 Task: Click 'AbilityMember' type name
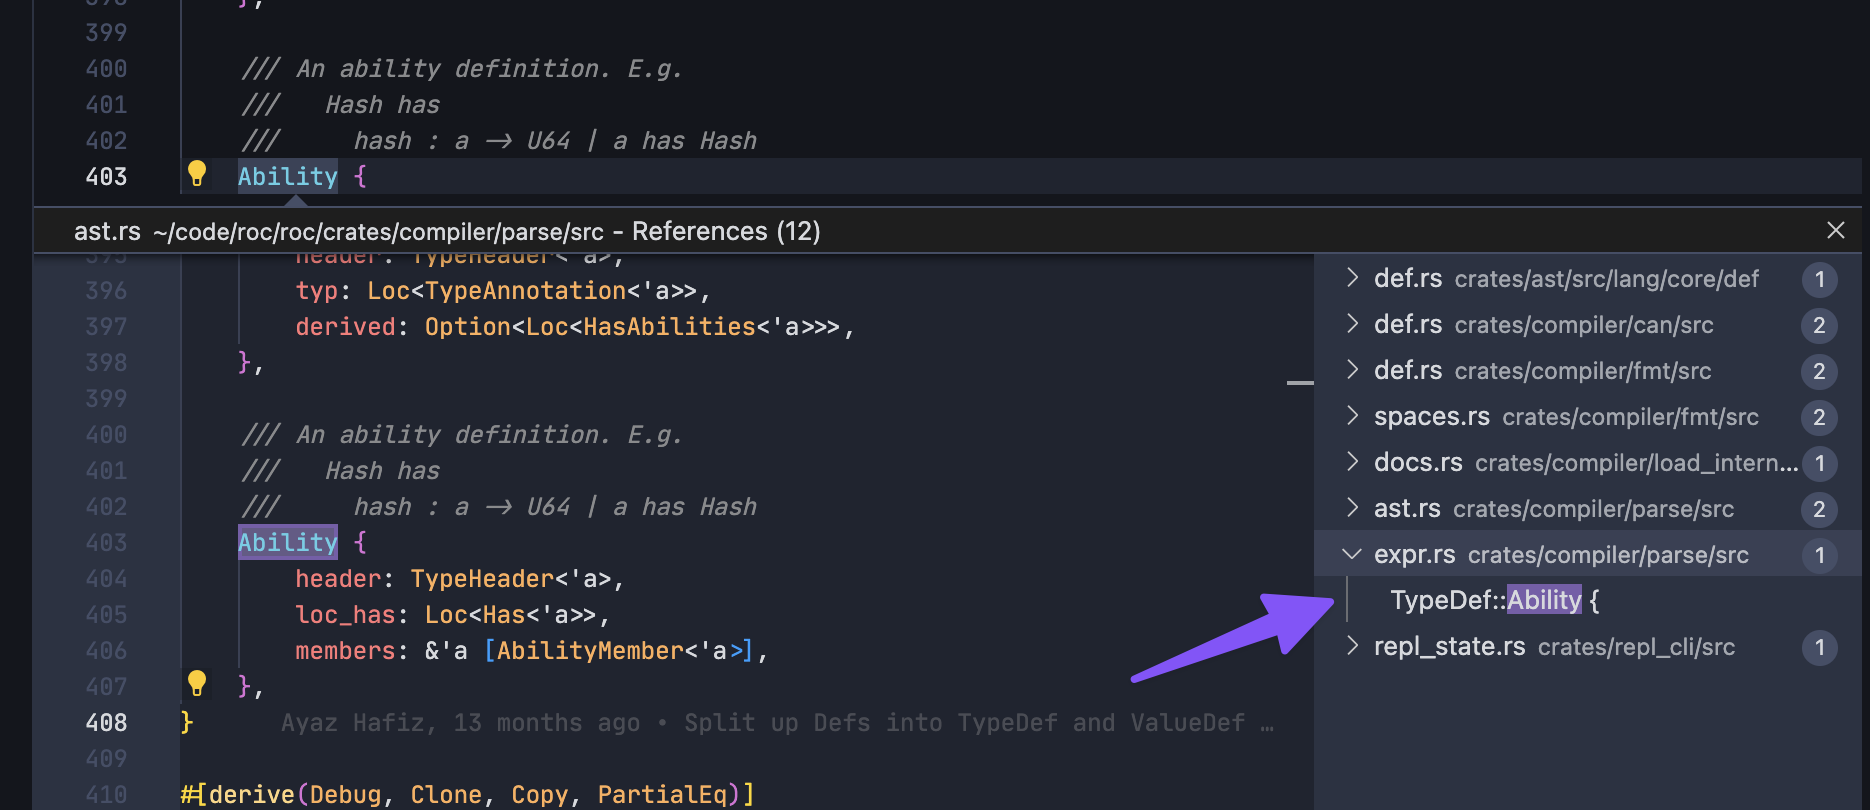click(x=590, y=650)
